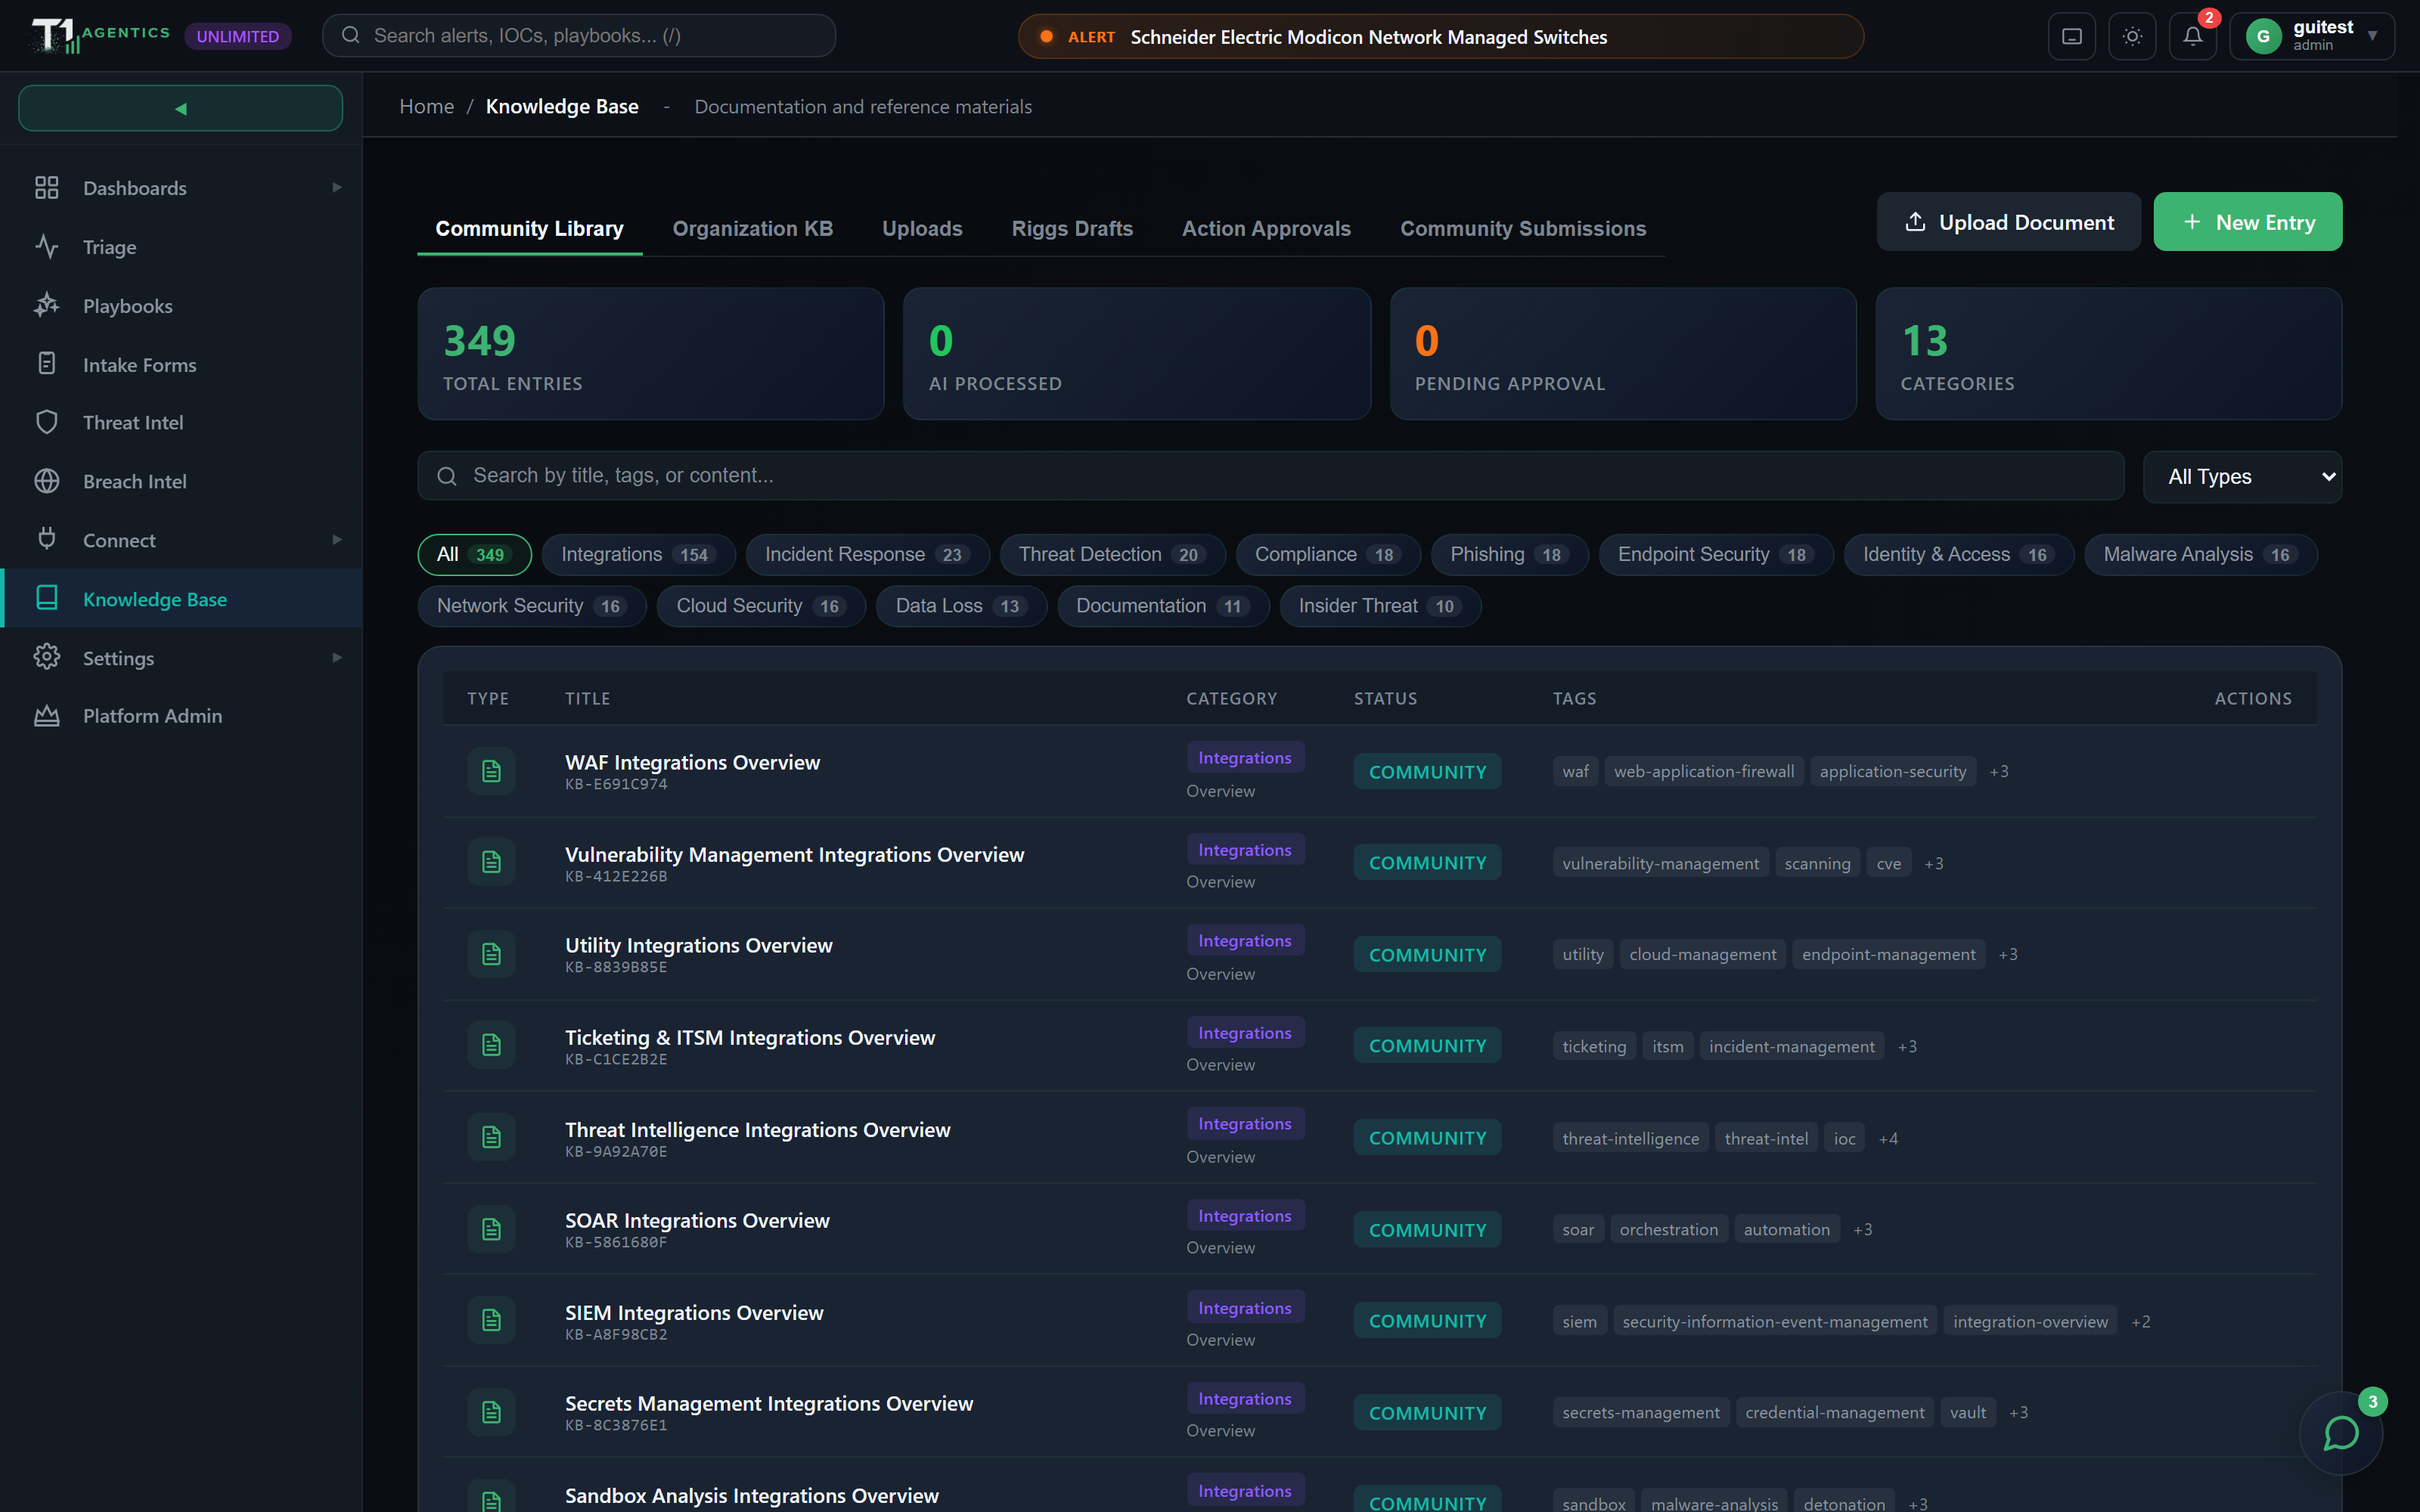Filter by Integrations category chip
The image size is (2420, 1512).
(x=638, y=555)
